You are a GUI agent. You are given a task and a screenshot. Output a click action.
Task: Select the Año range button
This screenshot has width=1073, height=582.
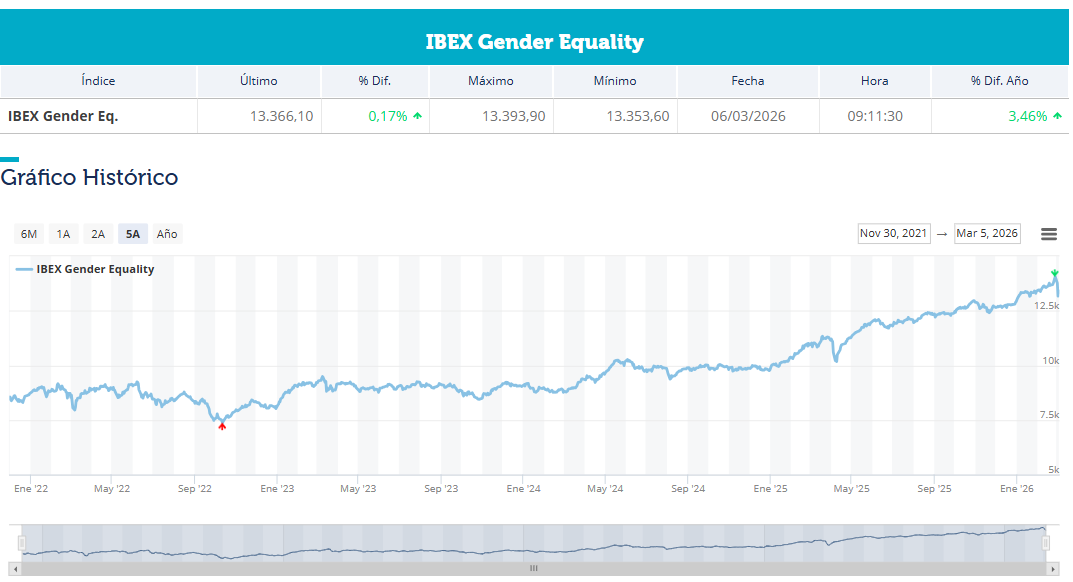coord(167,234)
